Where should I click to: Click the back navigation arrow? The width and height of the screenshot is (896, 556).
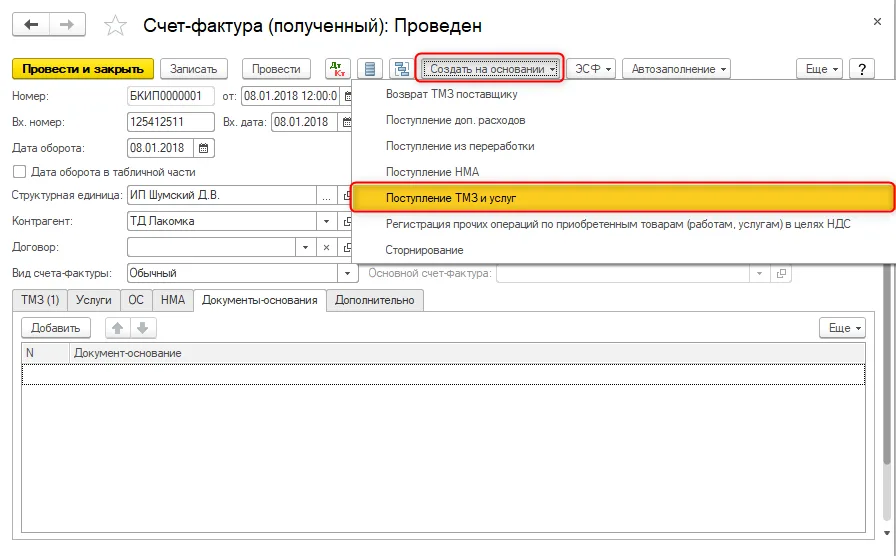click(x=31, y=25)
